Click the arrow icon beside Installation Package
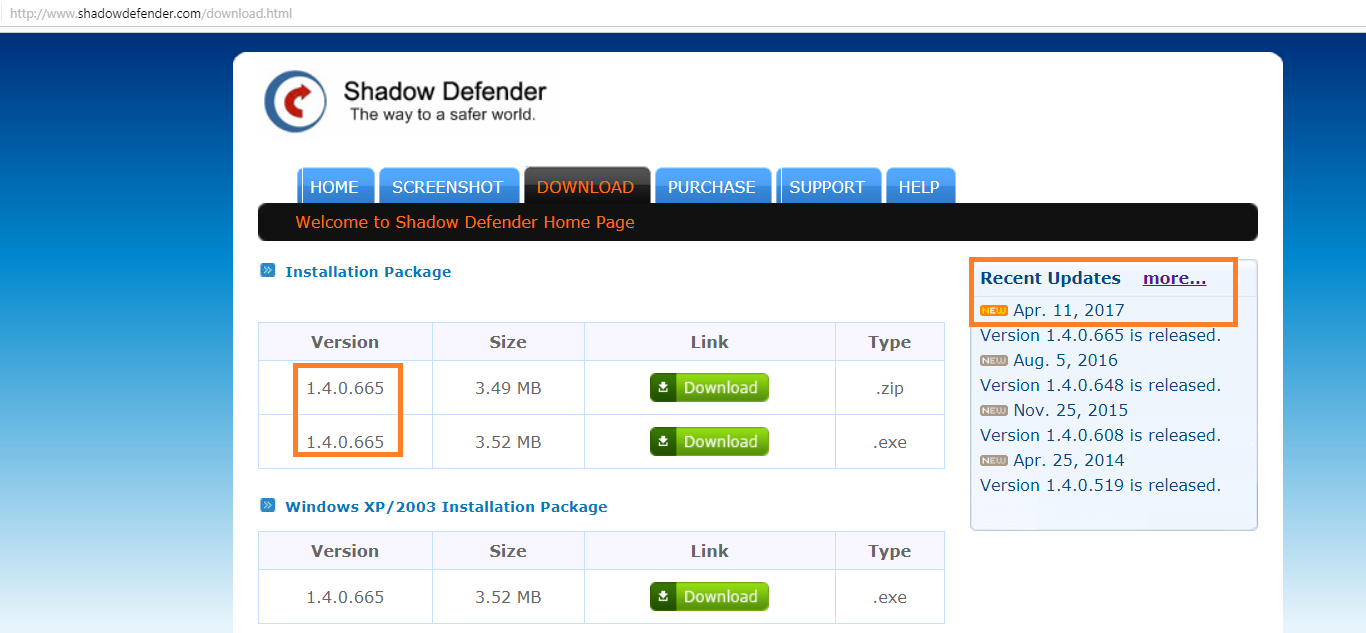Viewport: 1366px width, 633px height. [268, 270]
